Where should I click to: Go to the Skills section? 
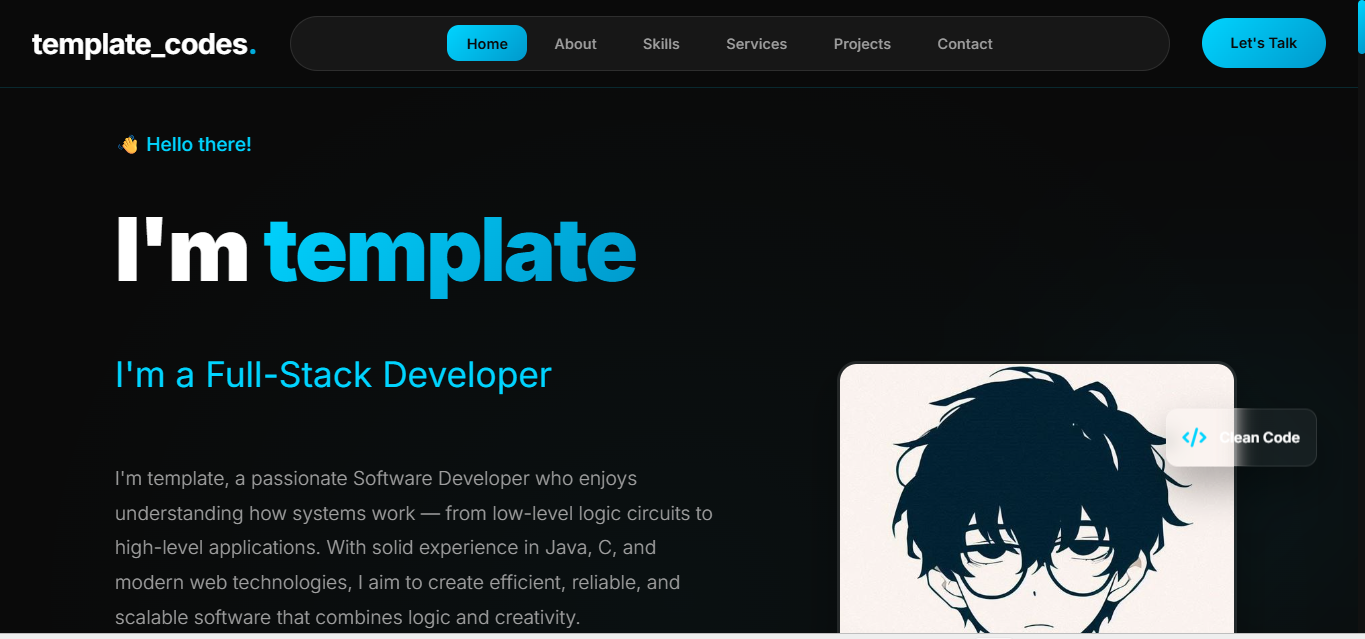[661, 44]
